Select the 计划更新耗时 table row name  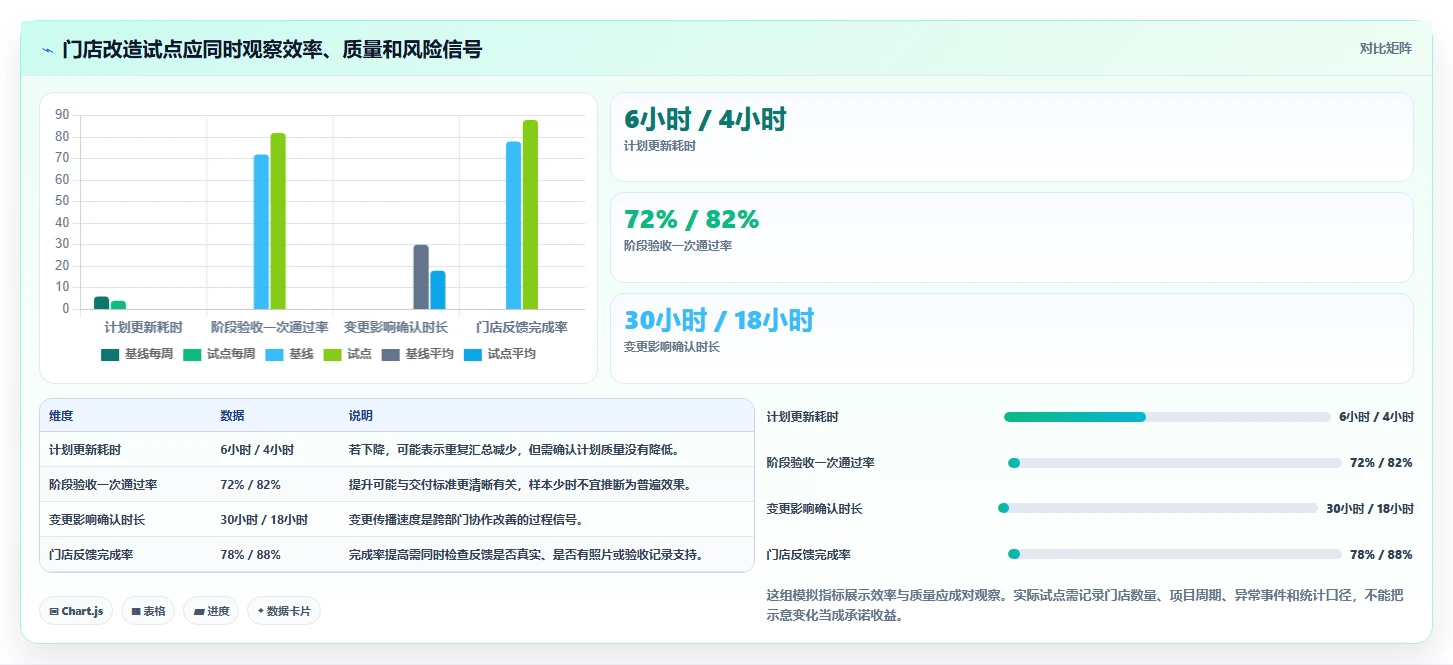point(85,450)
